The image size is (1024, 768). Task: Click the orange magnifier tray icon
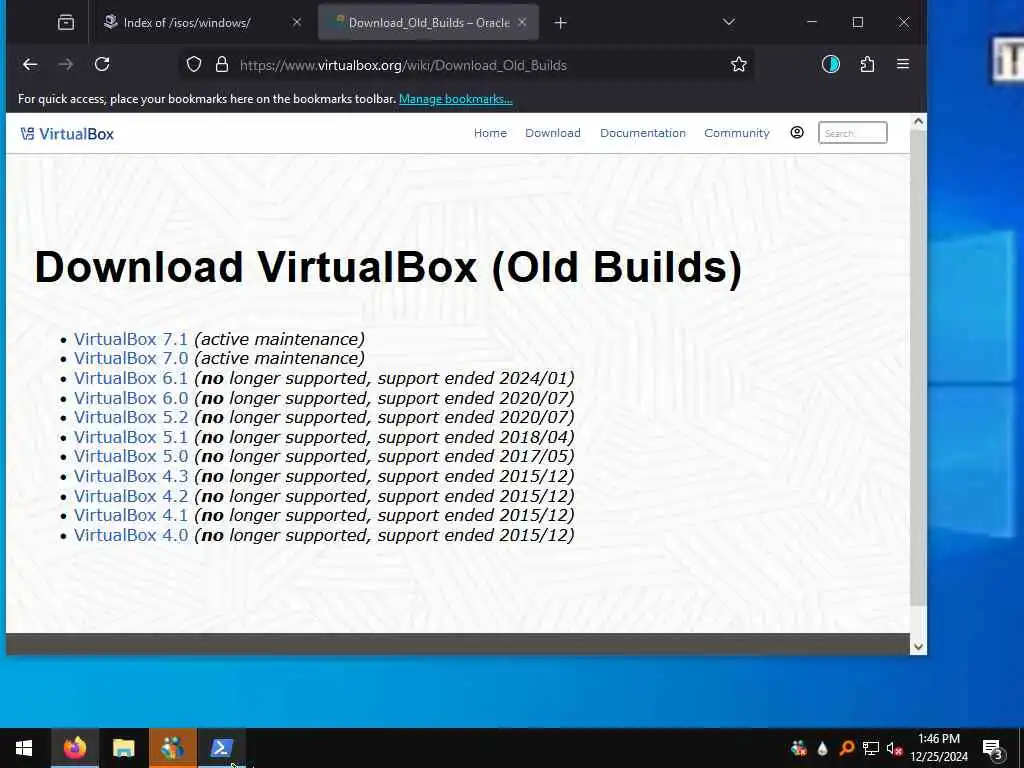point(847,748)
